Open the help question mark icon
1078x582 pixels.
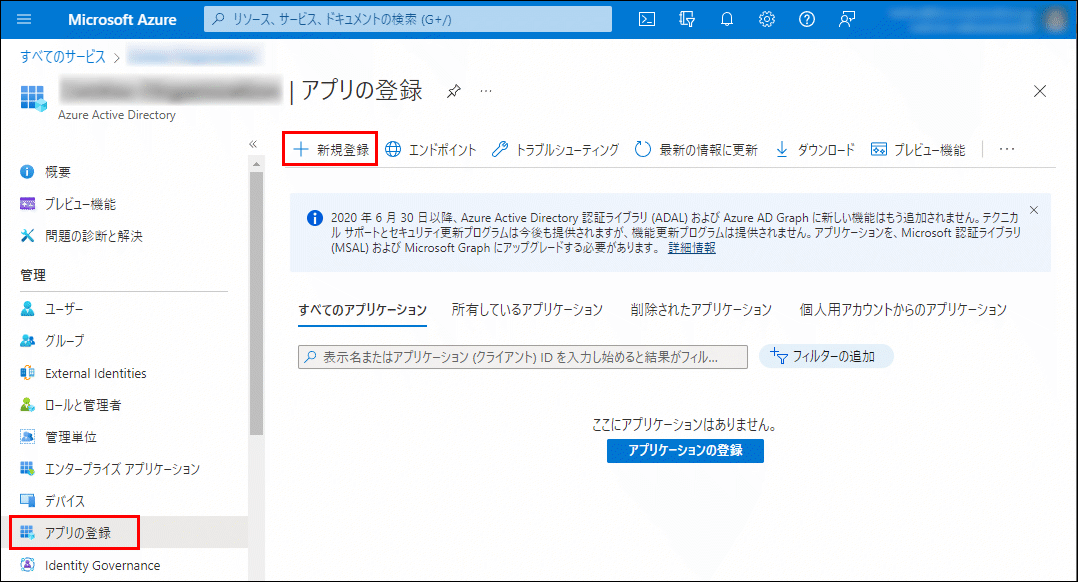[806, 19]
